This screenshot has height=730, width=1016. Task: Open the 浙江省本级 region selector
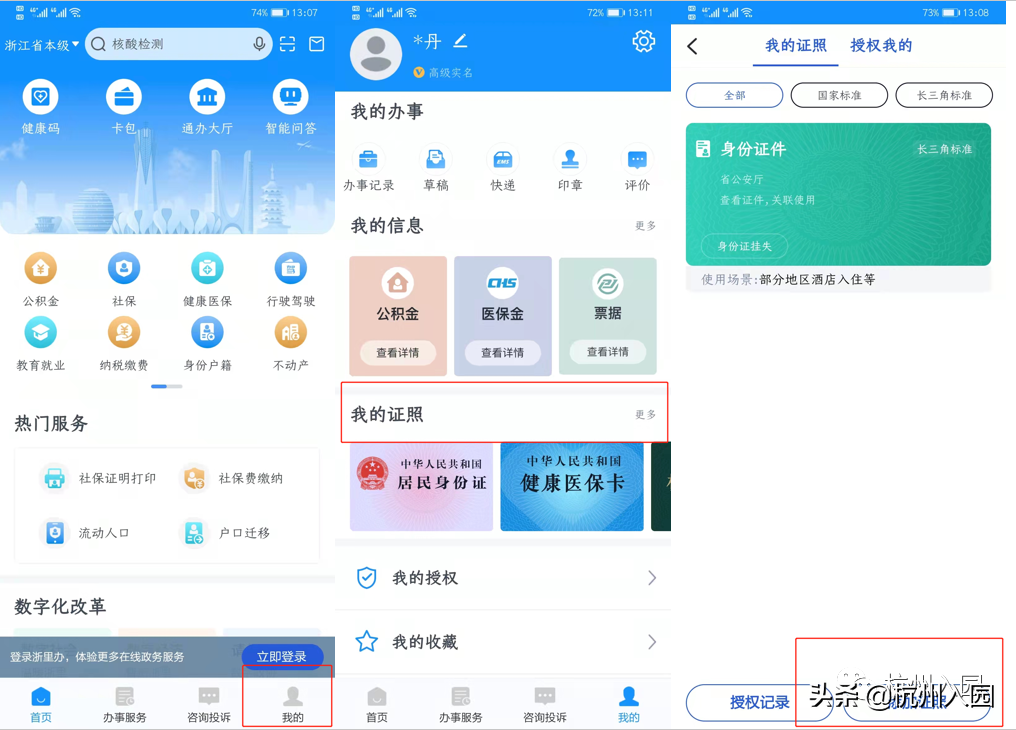pos(42,44)
